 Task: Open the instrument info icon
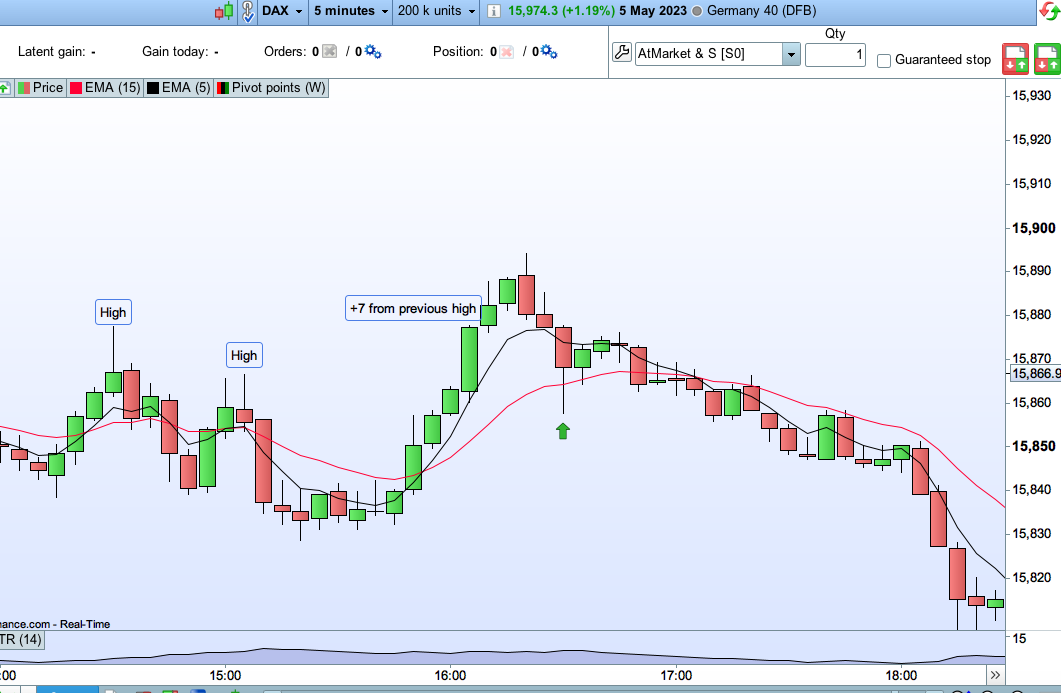coord(494,11)
